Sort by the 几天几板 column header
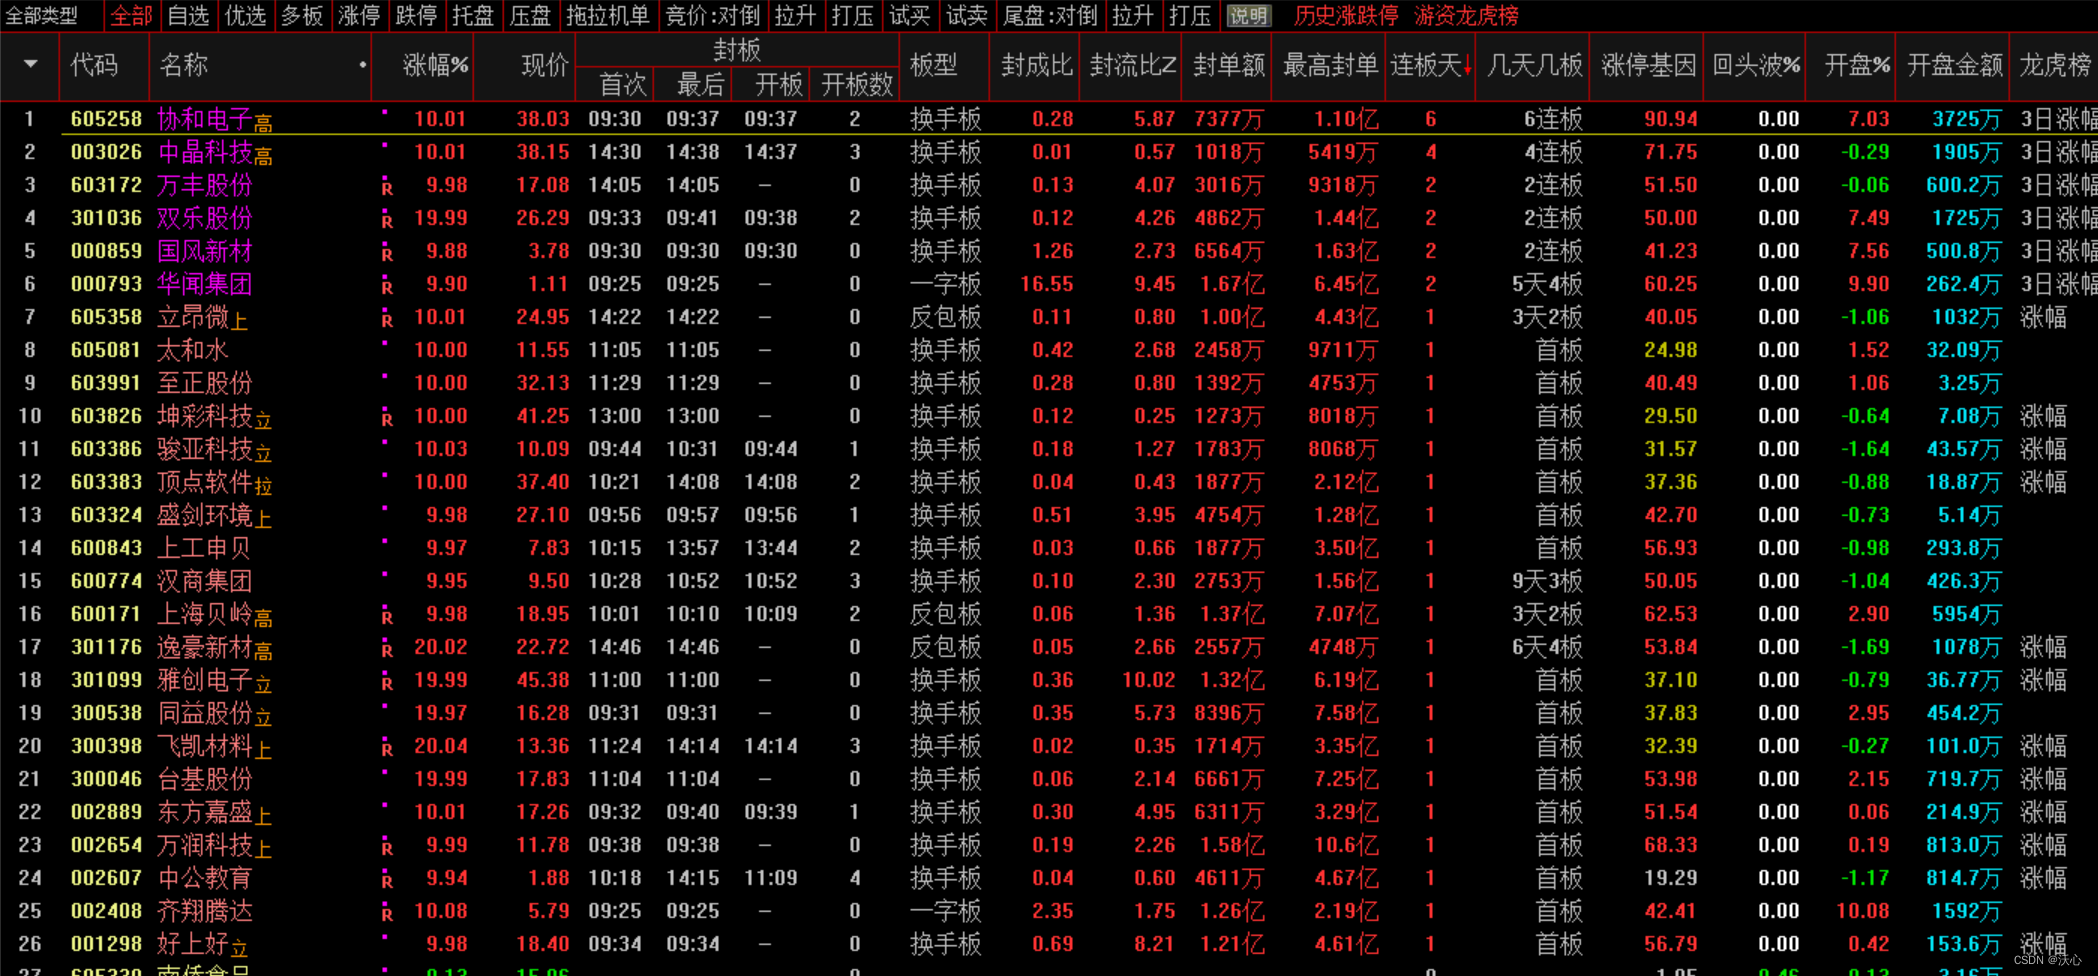 (x=1535, y=65)
